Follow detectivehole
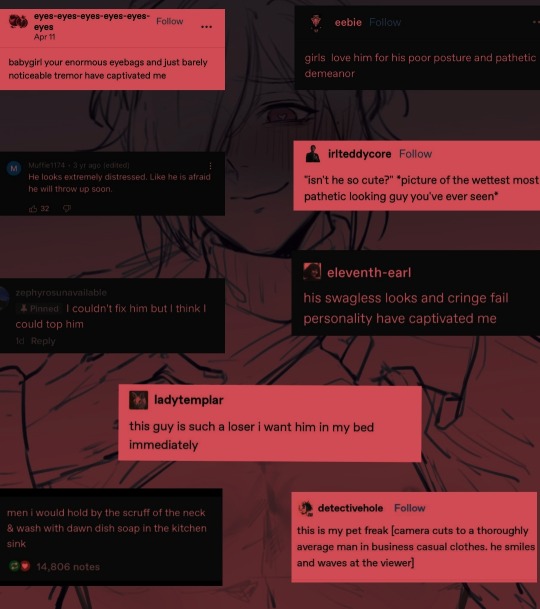540x609 pixels. tap(409, 508)
